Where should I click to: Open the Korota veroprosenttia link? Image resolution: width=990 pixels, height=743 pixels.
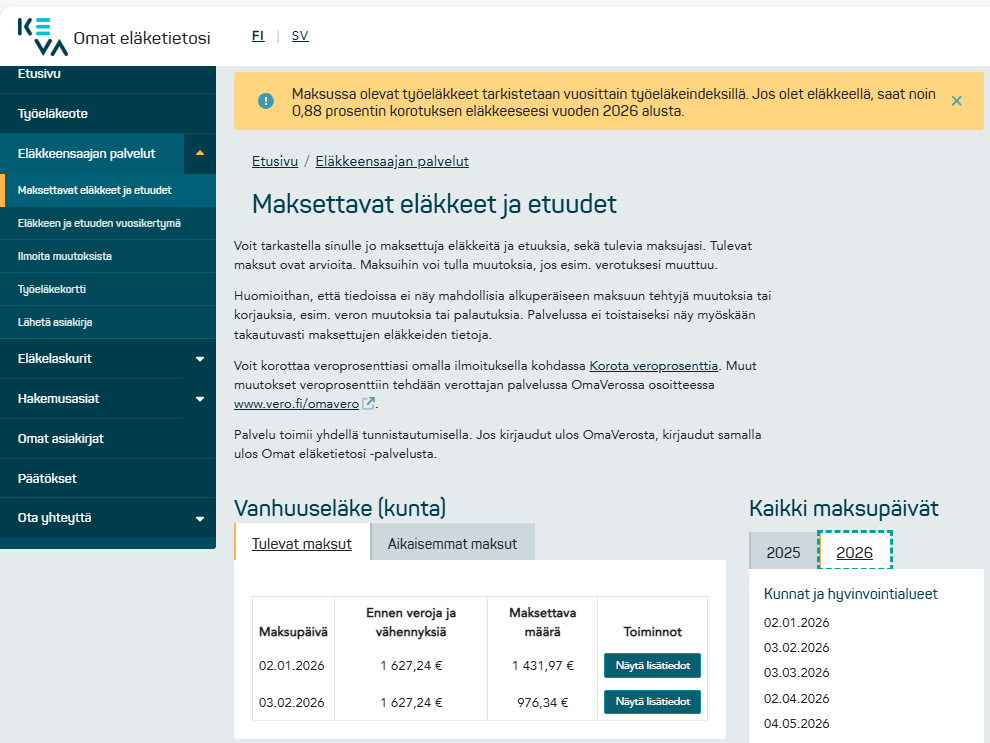click(x=652, y=366)
